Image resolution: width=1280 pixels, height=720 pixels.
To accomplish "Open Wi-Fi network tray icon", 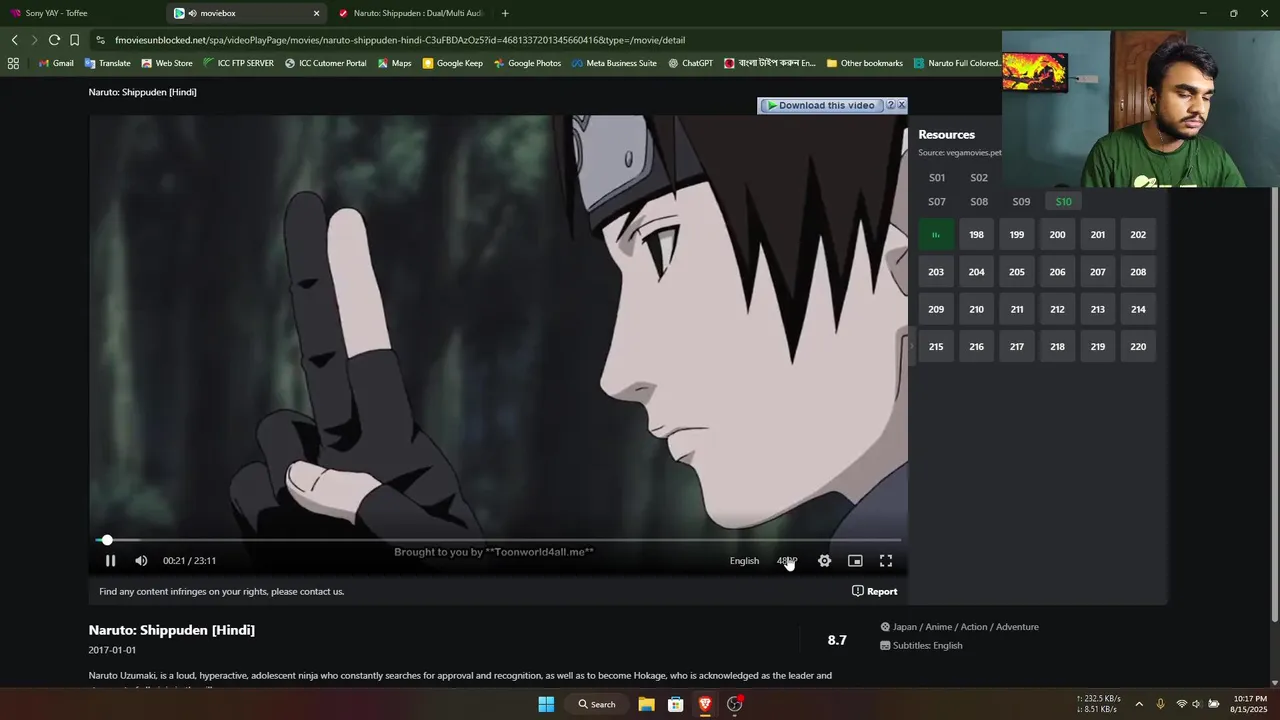I will [1181, 704].
